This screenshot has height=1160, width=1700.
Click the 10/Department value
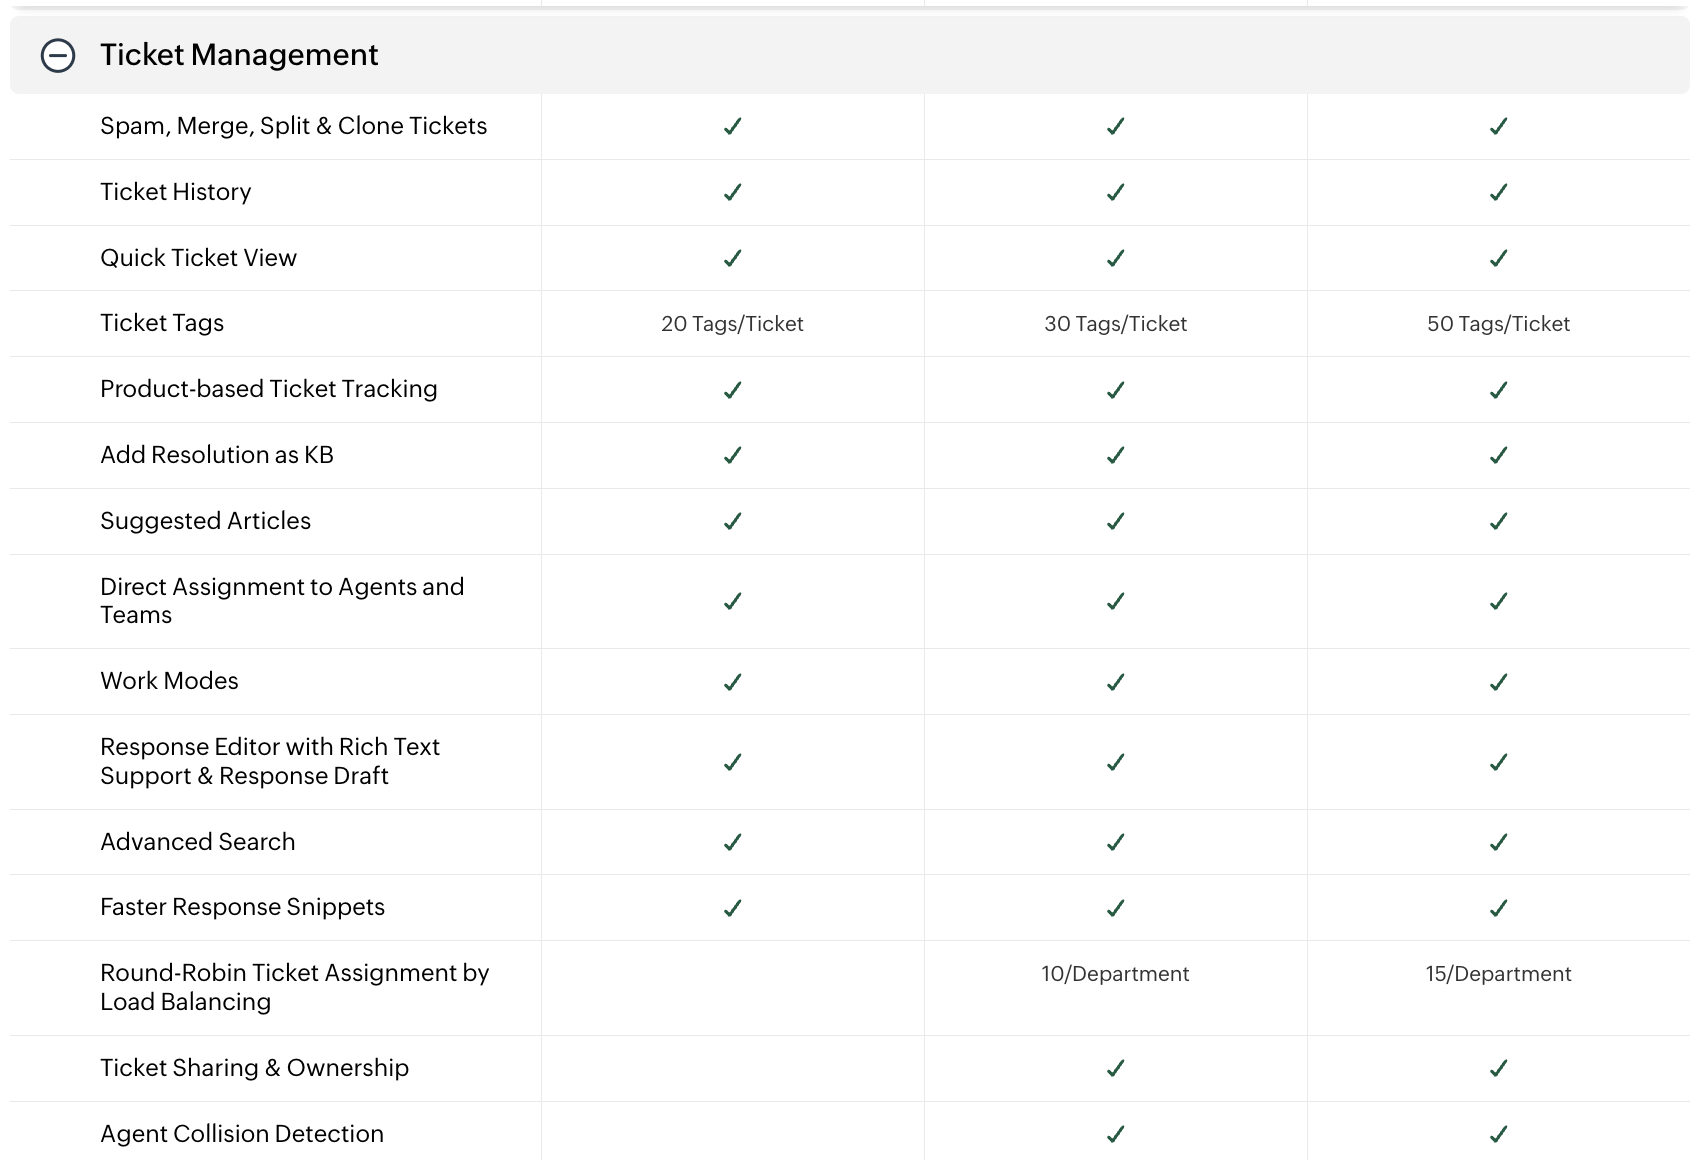click(x=1115, y=974)
